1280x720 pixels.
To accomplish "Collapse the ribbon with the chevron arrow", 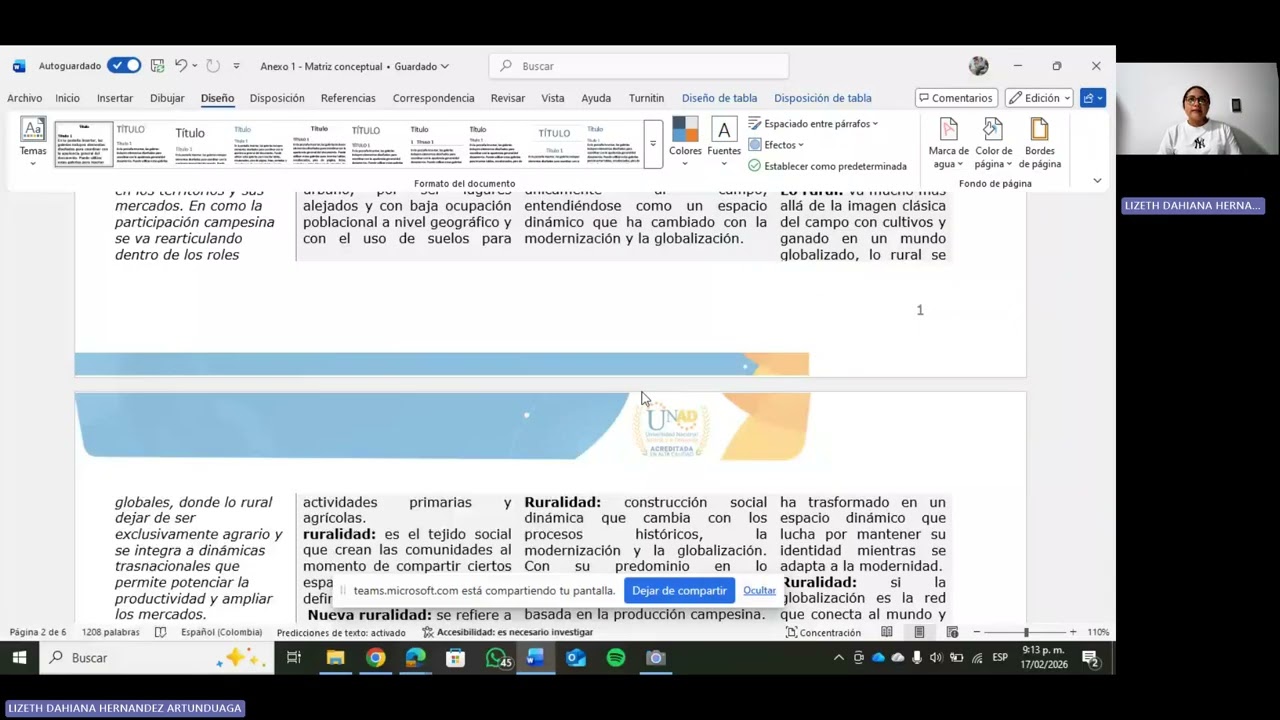I will (1097, 181).
